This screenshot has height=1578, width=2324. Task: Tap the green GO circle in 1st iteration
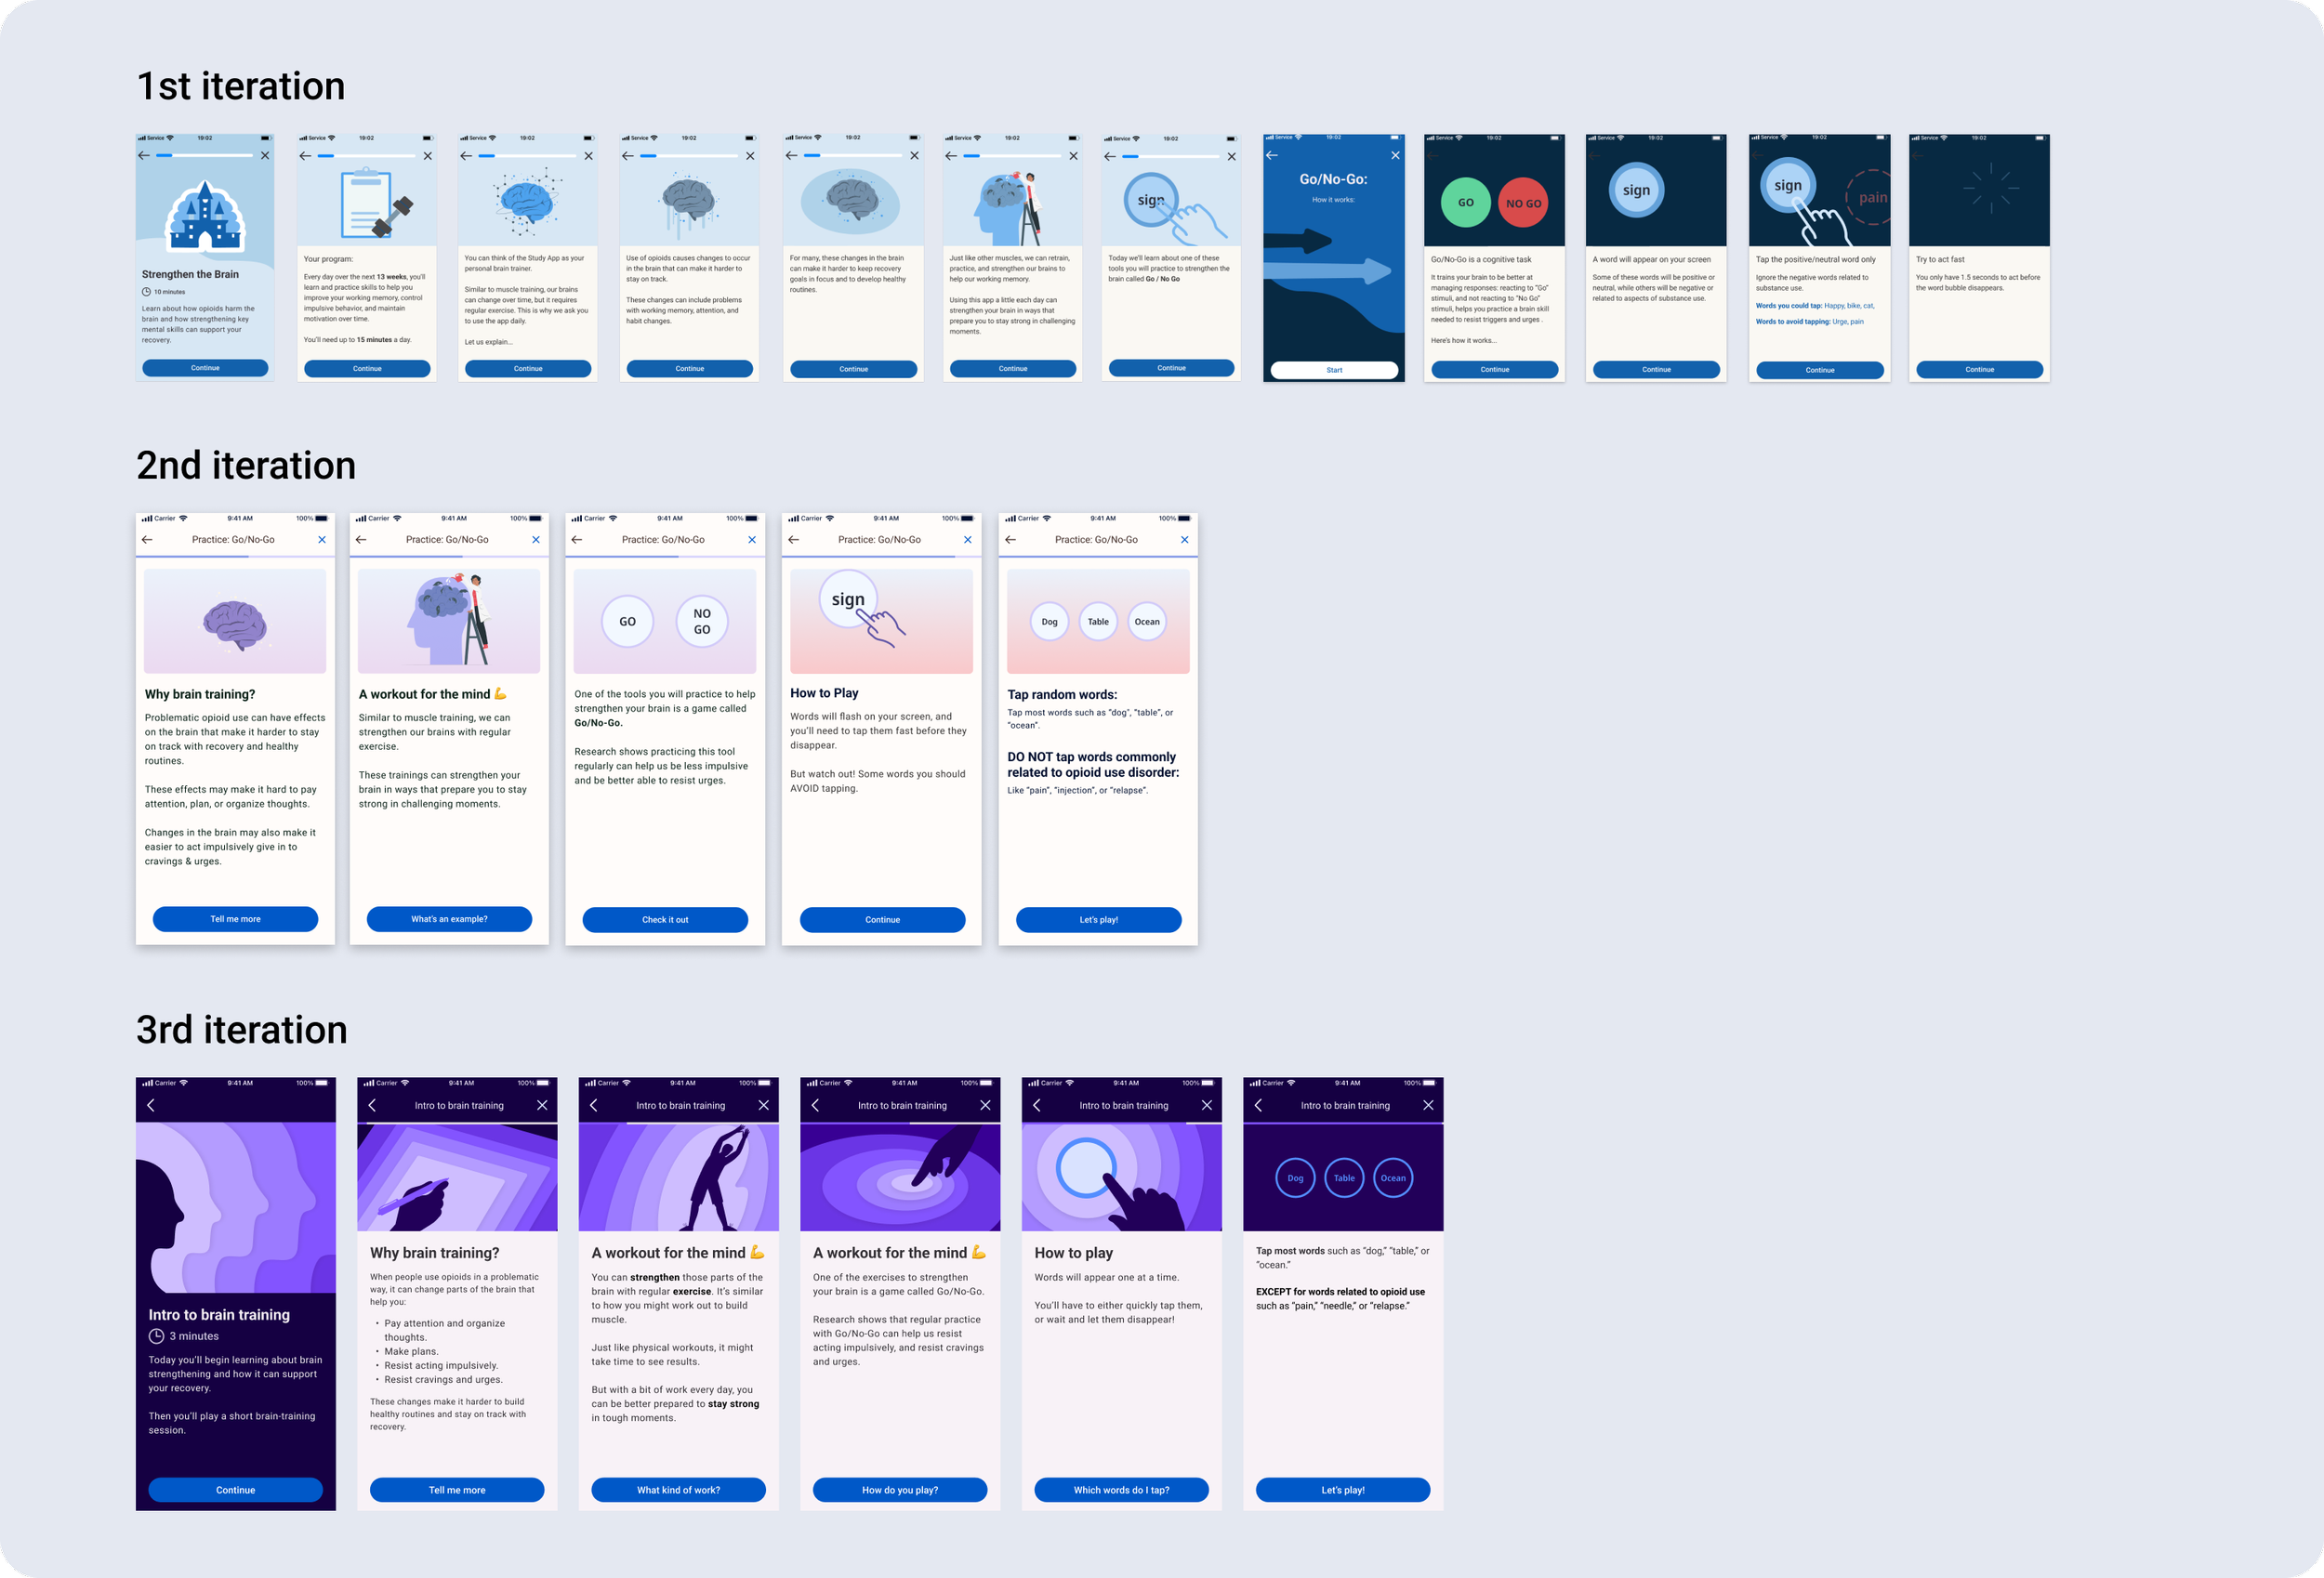[x=1465, y=202]
